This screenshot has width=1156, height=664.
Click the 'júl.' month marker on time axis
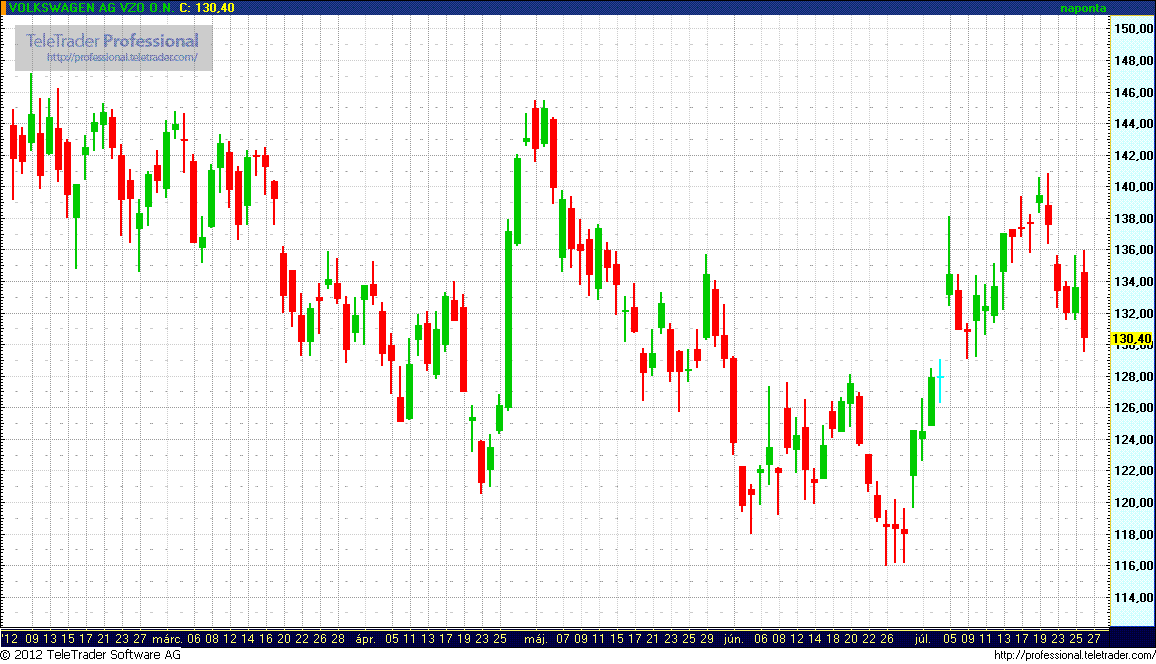click(x=920, y=638)
